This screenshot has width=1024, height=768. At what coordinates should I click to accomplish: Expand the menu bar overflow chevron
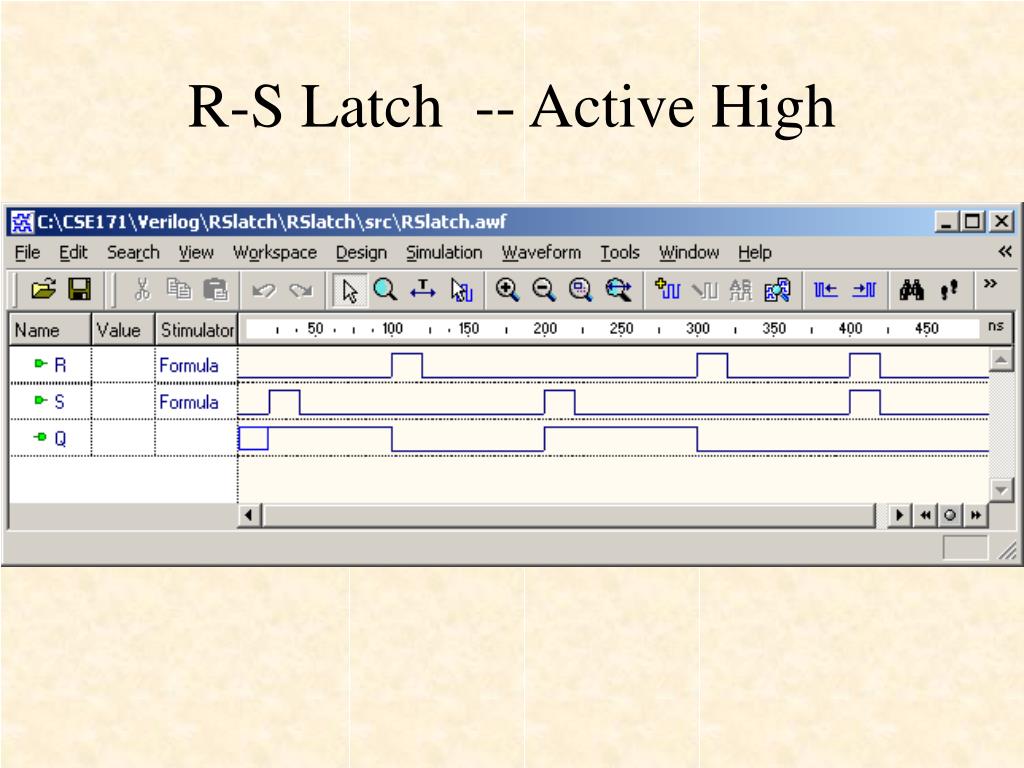[1005, 251]
